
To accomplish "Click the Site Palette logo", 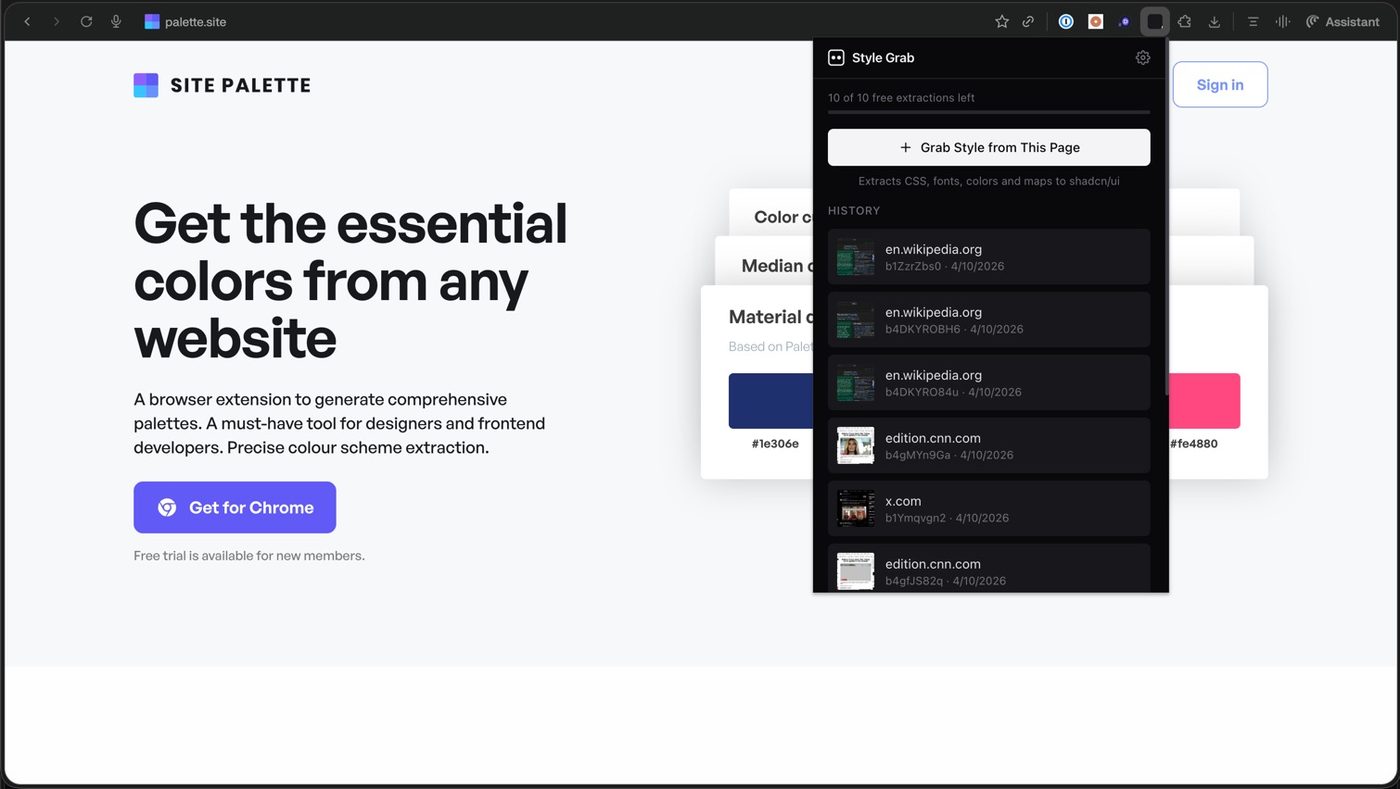I will tap(220, 85).
